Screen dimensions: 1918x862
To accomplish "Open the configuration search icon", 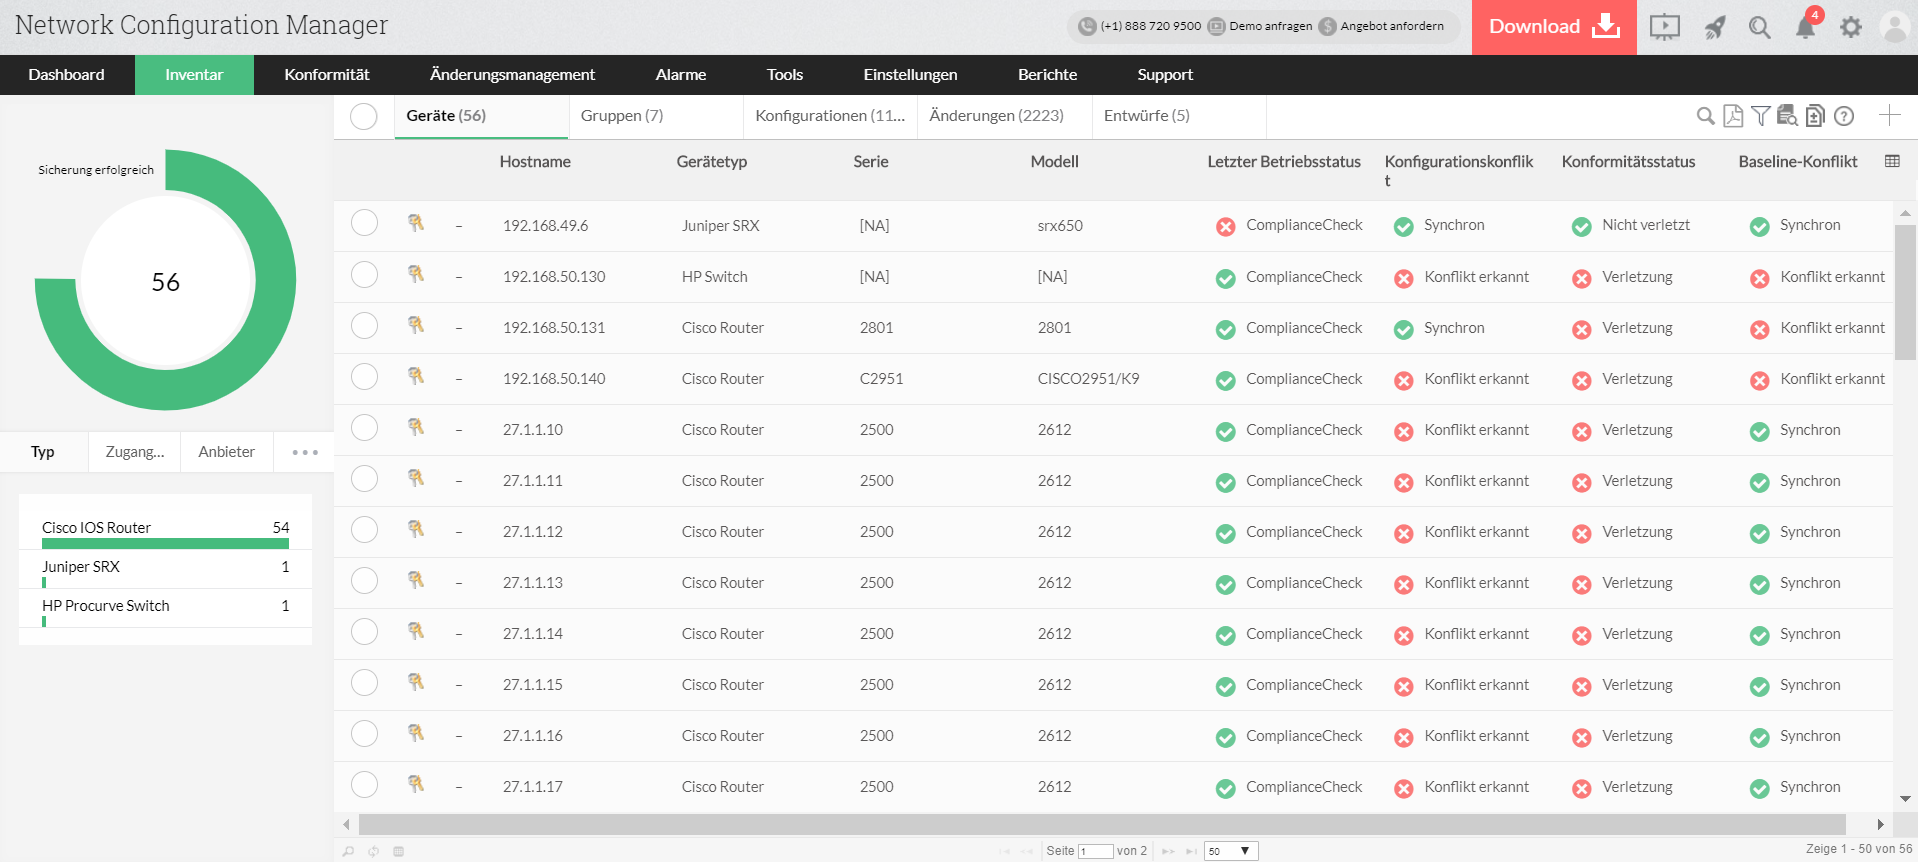I will (x=1787, y=116).
